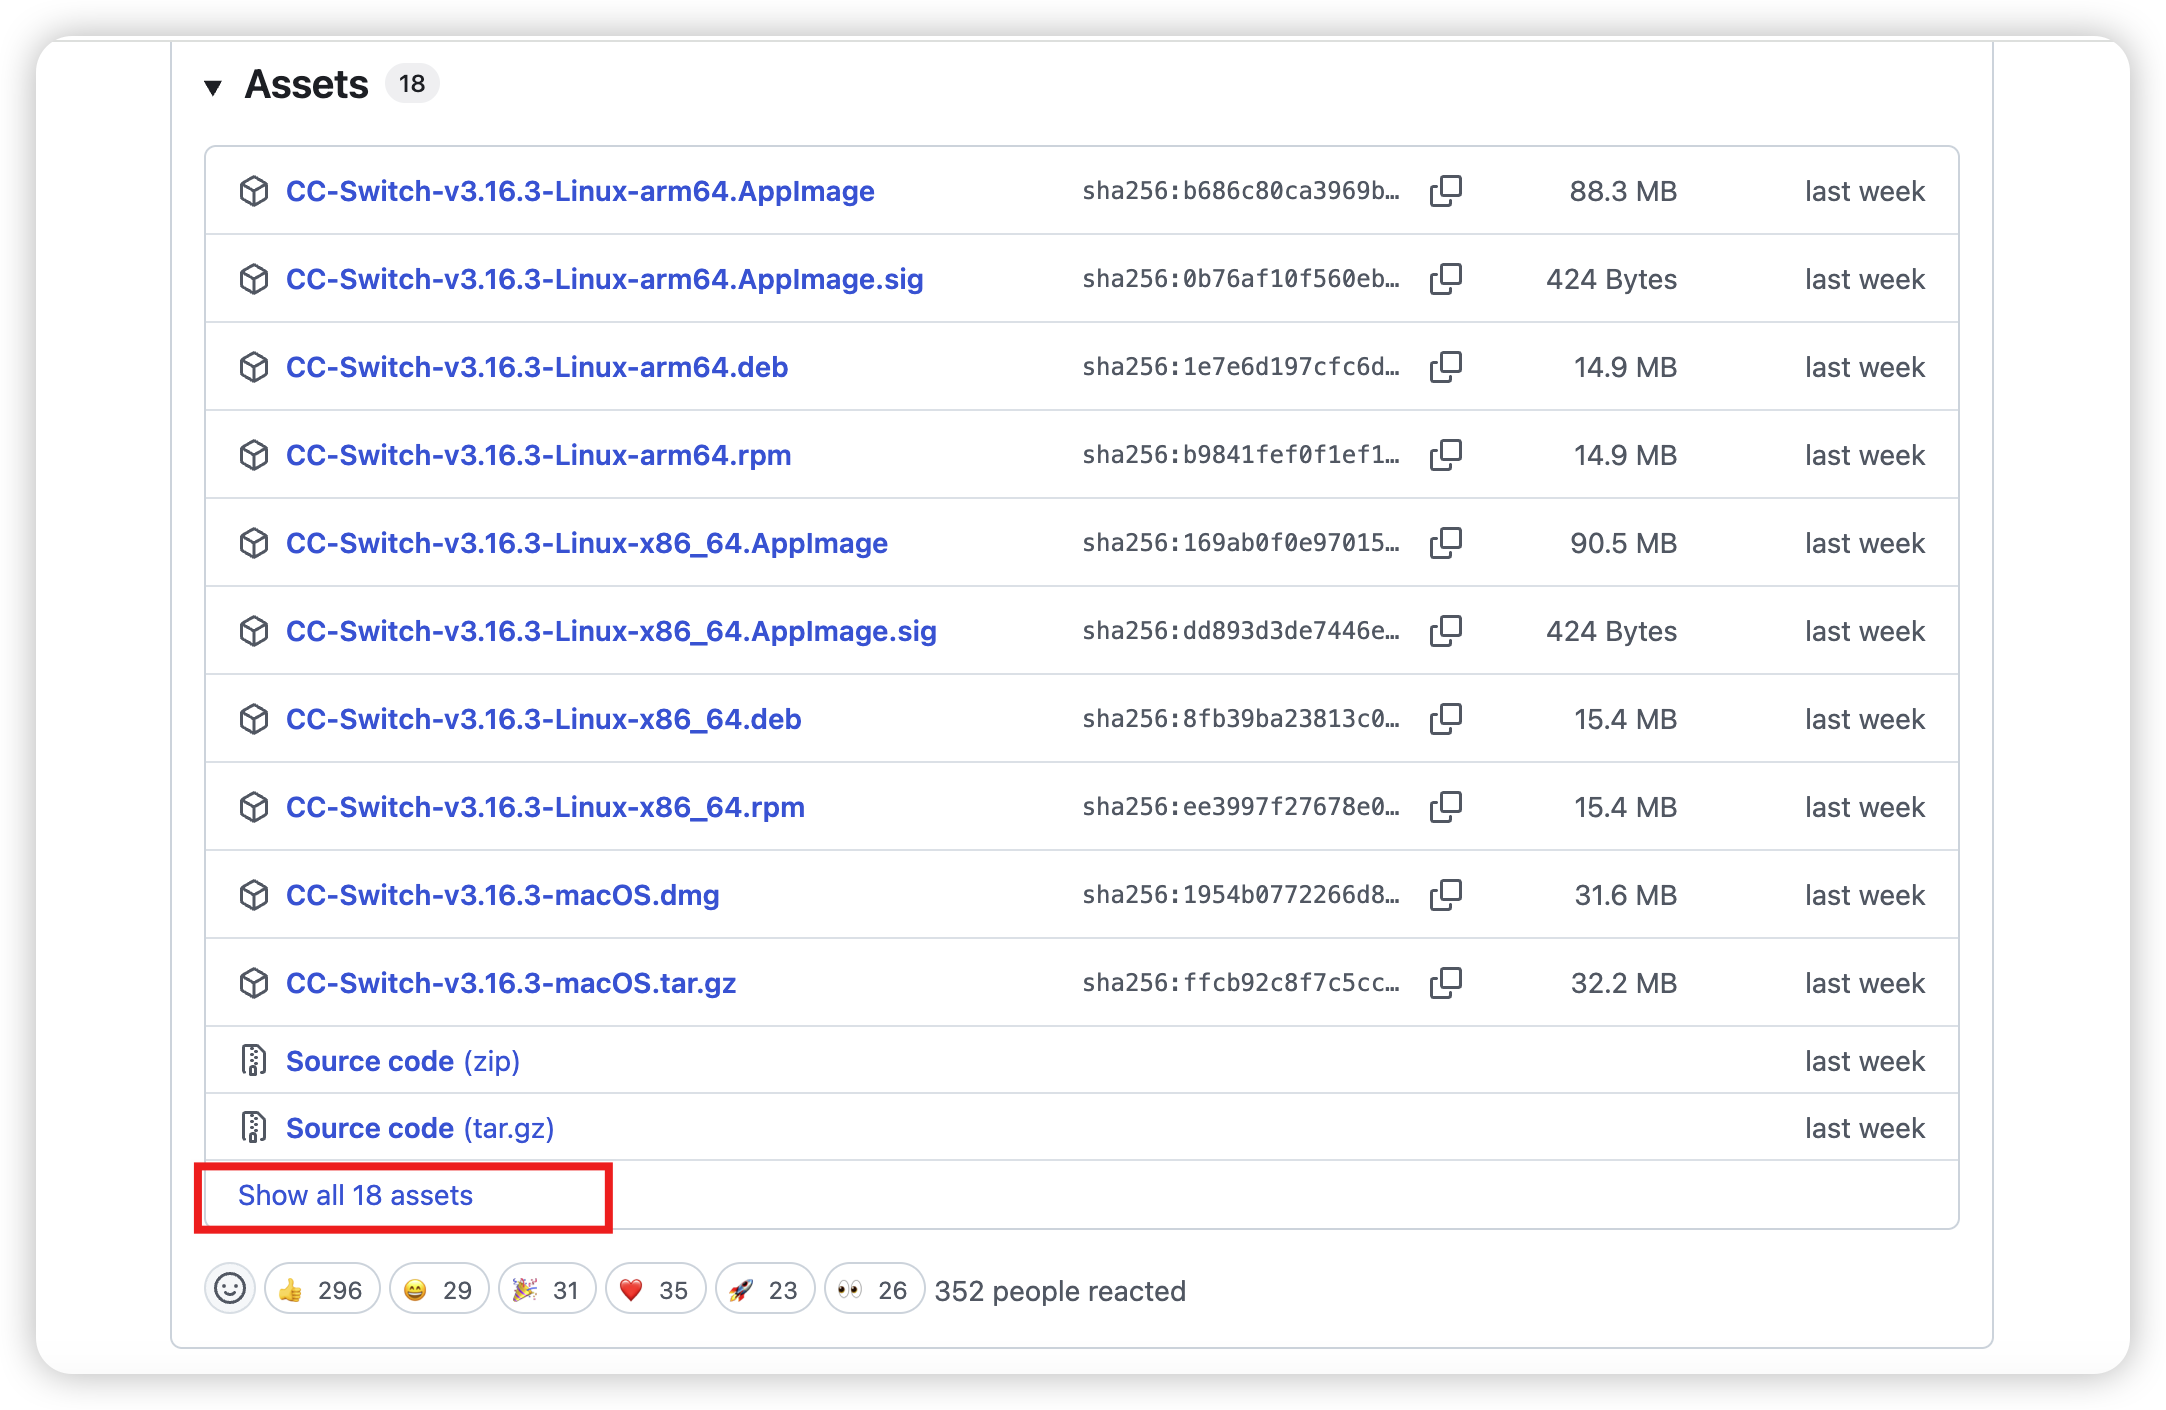Expand list with Show all 18 assets

point(355,1195)
